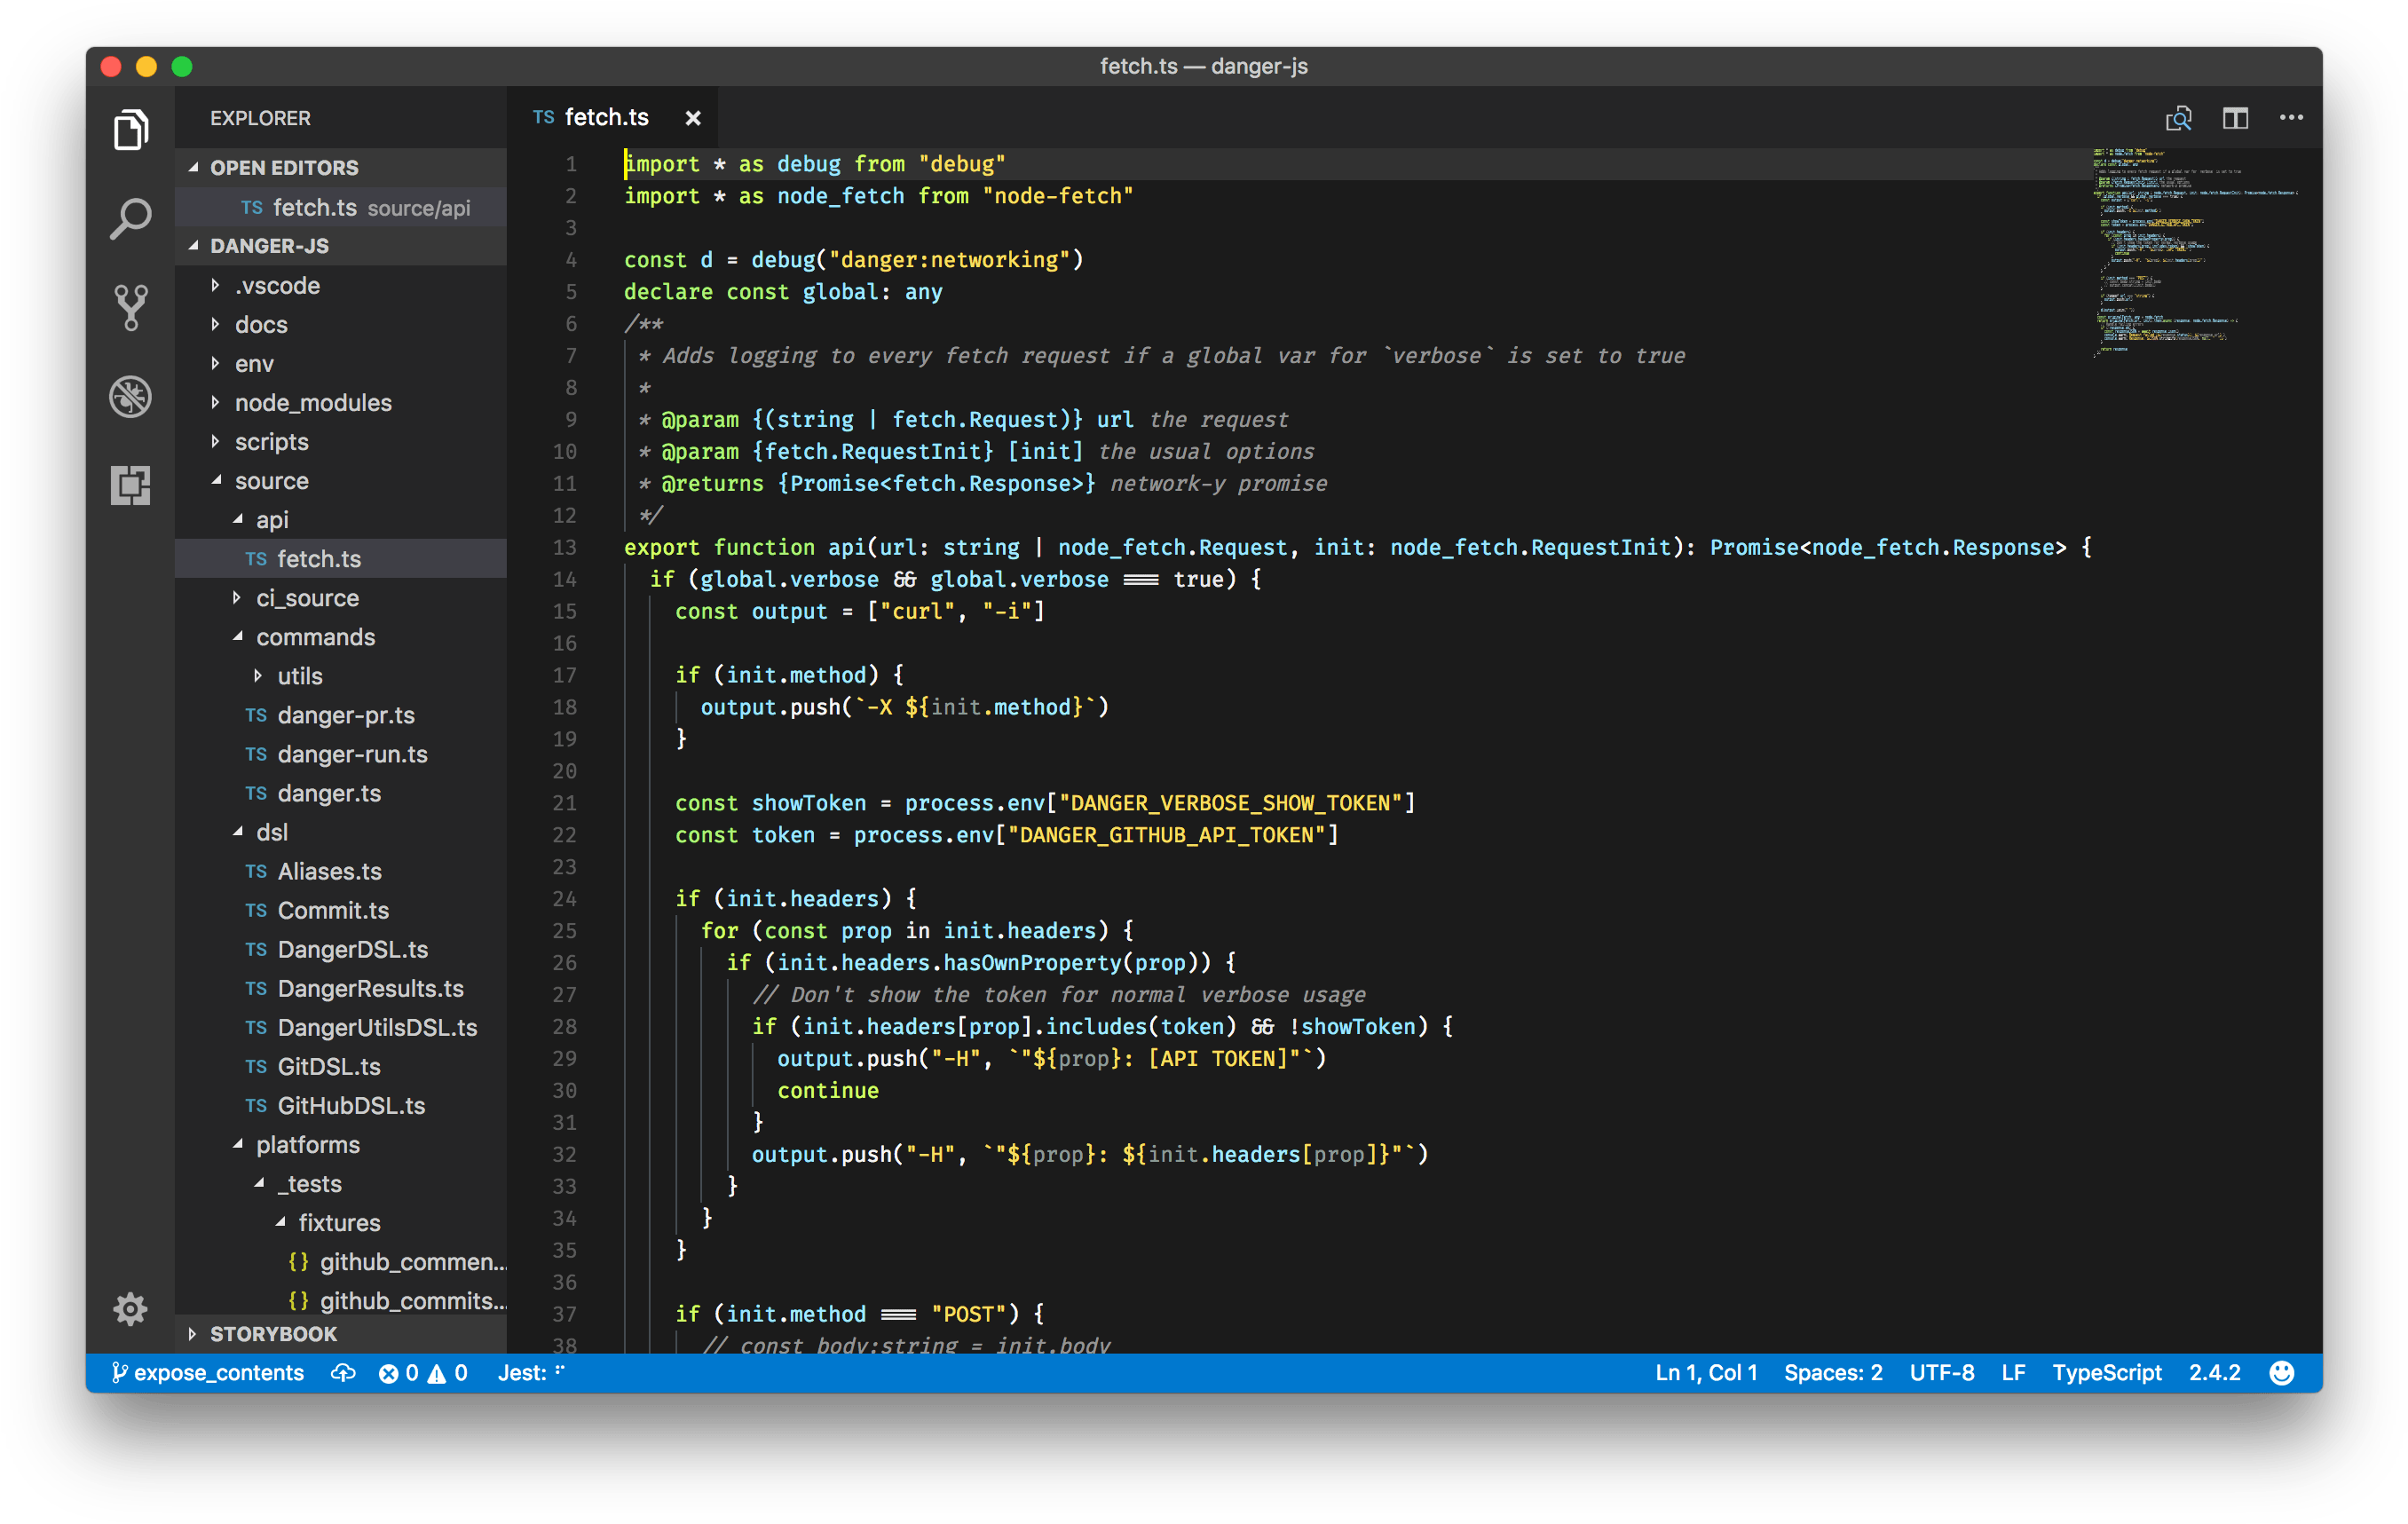Open fetch.ts under the api folder
The image size is (2408, 1524).
(x=341, y=558)
